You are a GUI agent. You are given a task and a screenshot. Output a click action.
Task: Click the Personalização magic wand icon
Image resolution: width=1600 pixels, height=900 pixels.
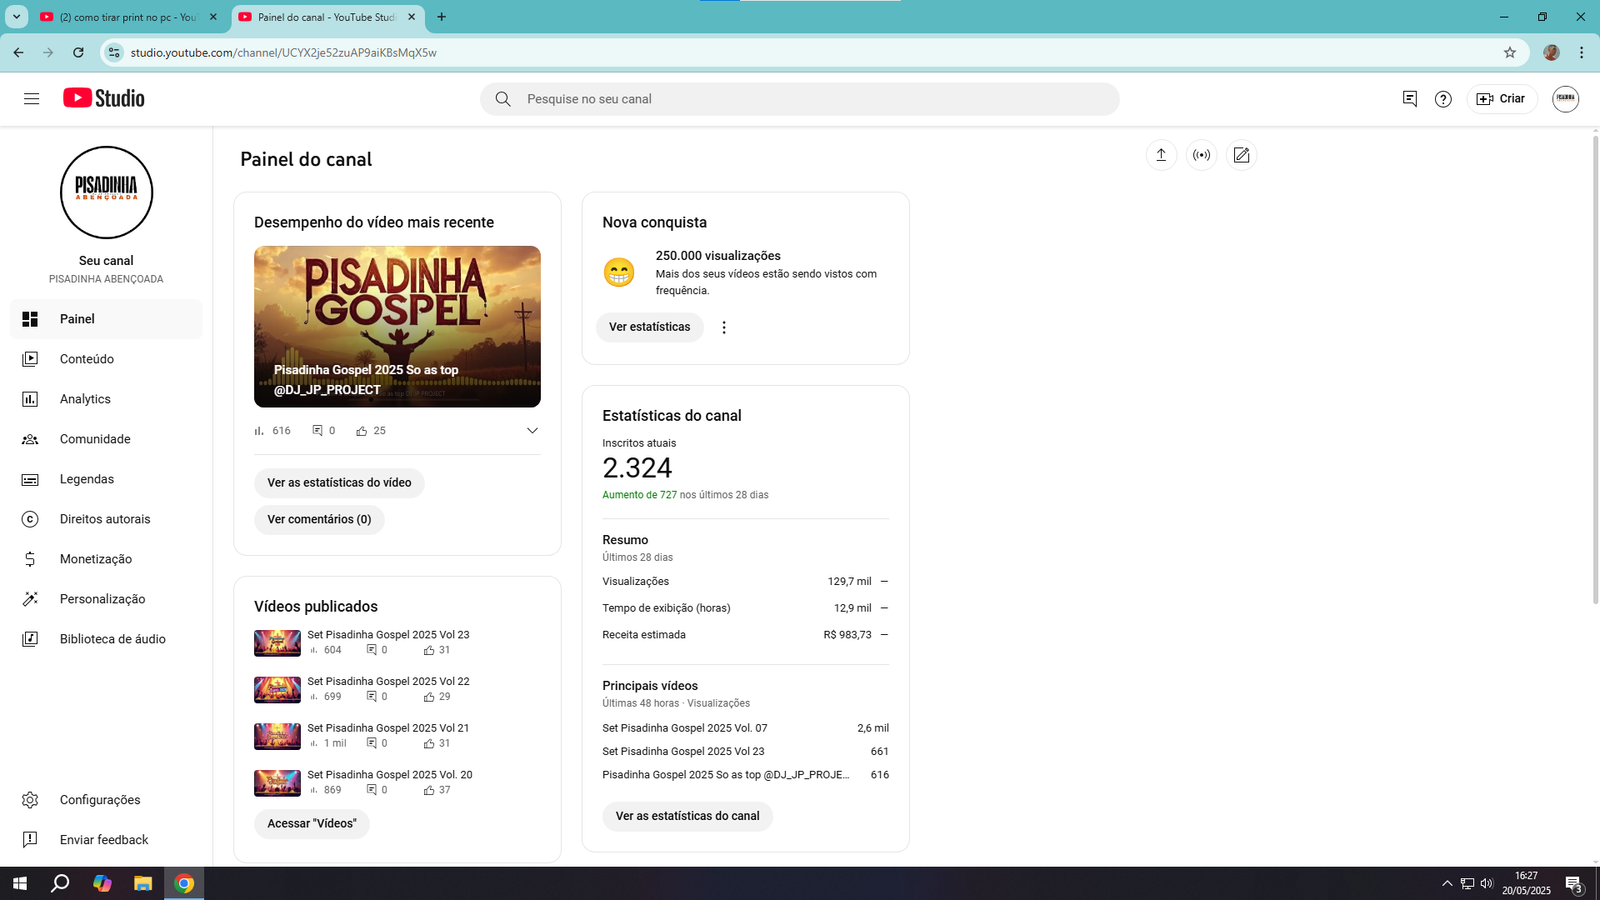pyautogui.click(x=30, y=599)
